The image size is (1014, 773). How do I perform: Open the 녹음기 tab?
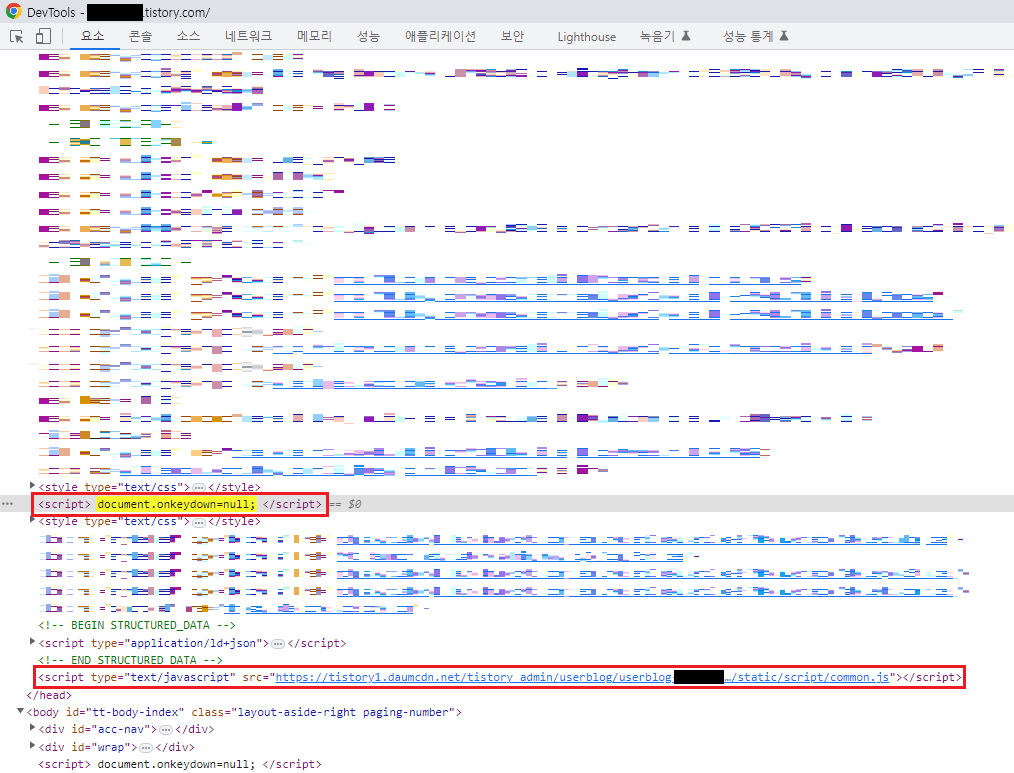[665, 36]
